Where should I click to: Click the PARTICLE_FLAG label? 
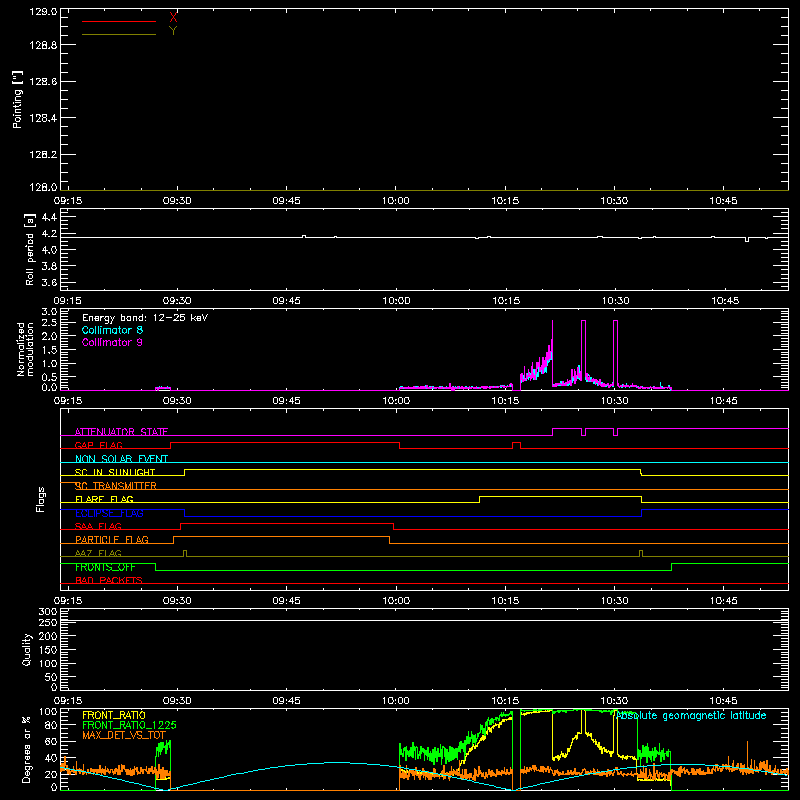(x=112, y=540)
